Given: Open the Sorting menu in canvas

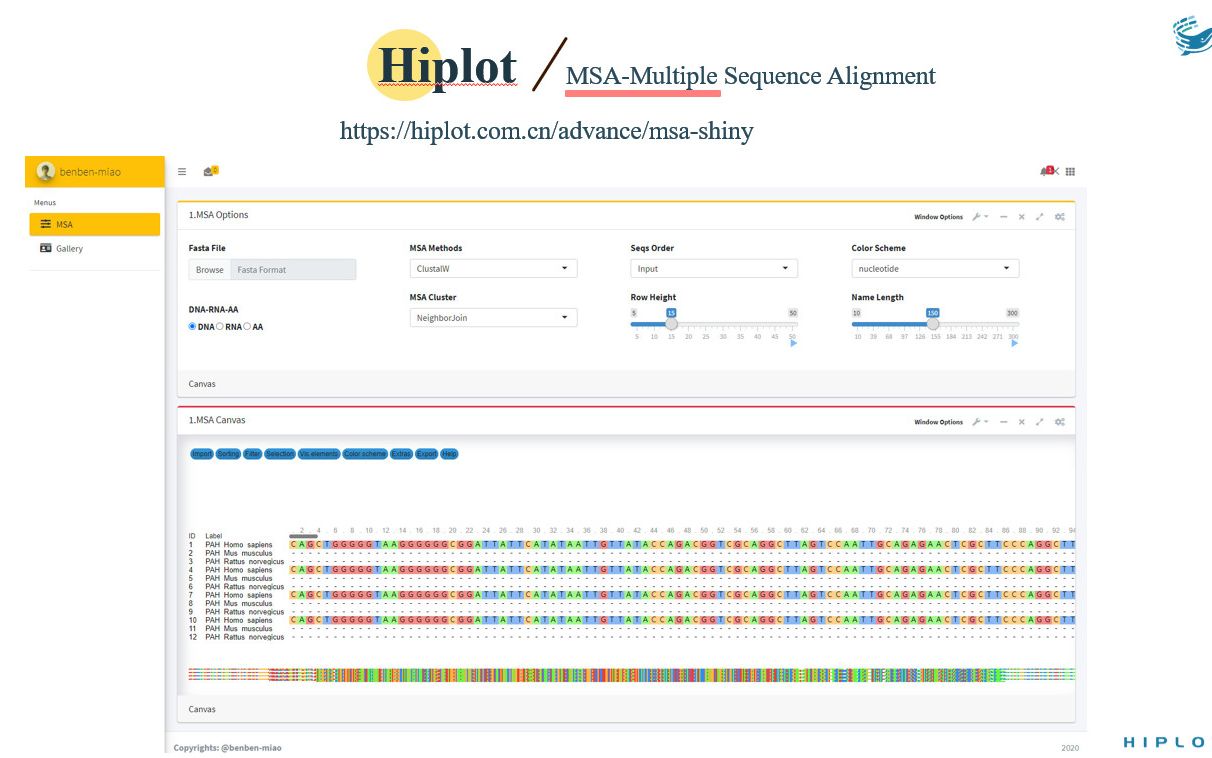Looking at the screenshot, I should (228, 454).
